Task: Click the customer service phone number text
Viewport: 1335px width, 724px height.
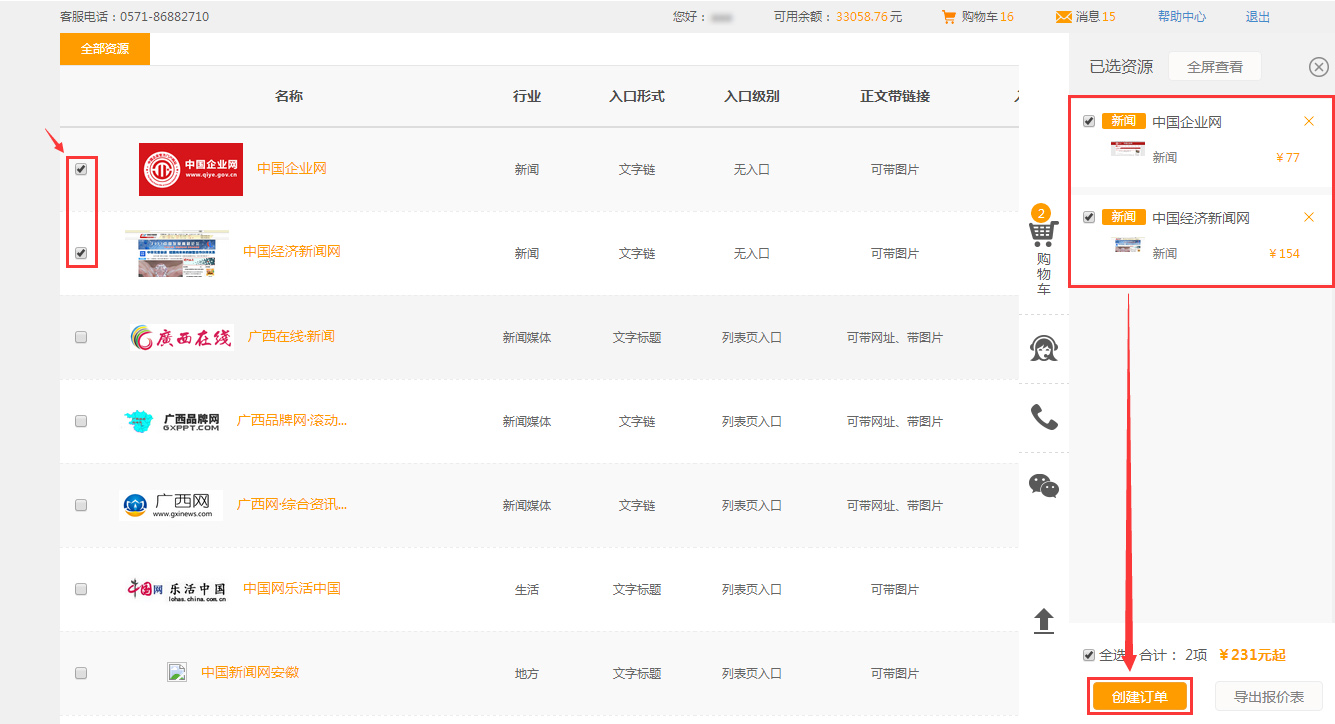Action: coord(135,17)
